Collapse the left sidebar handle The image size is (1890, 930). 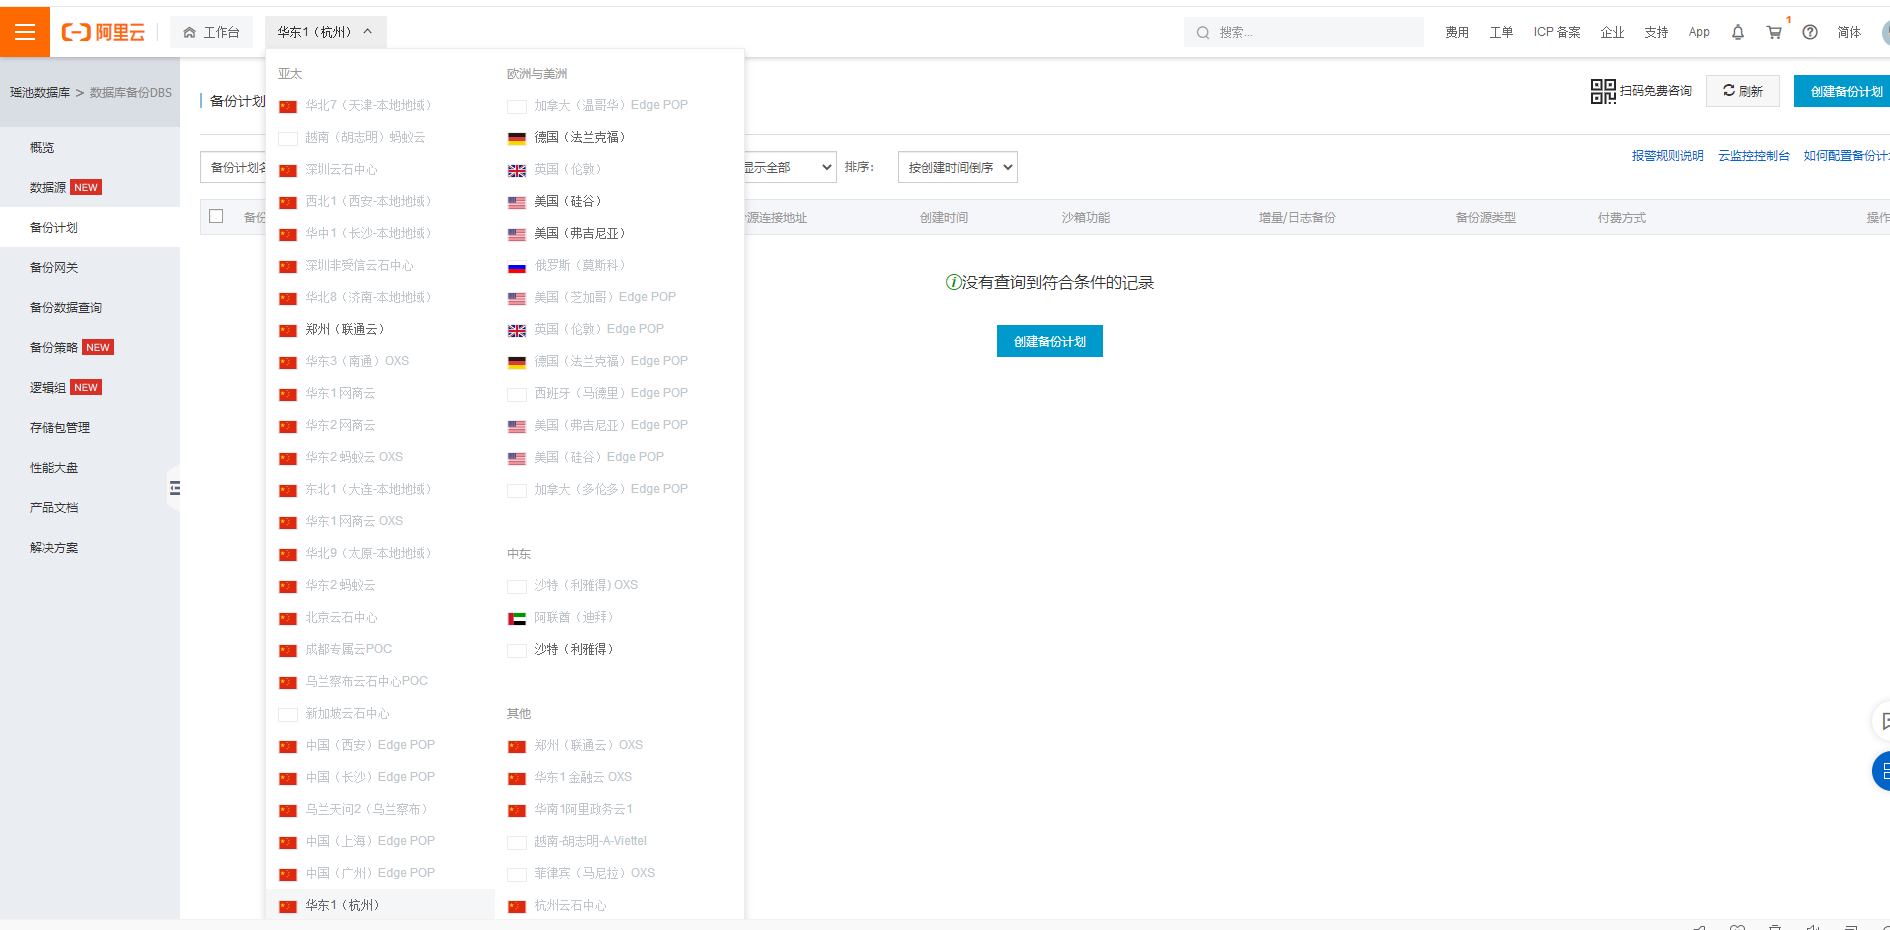pyautogui.click(x=175, y=488)
